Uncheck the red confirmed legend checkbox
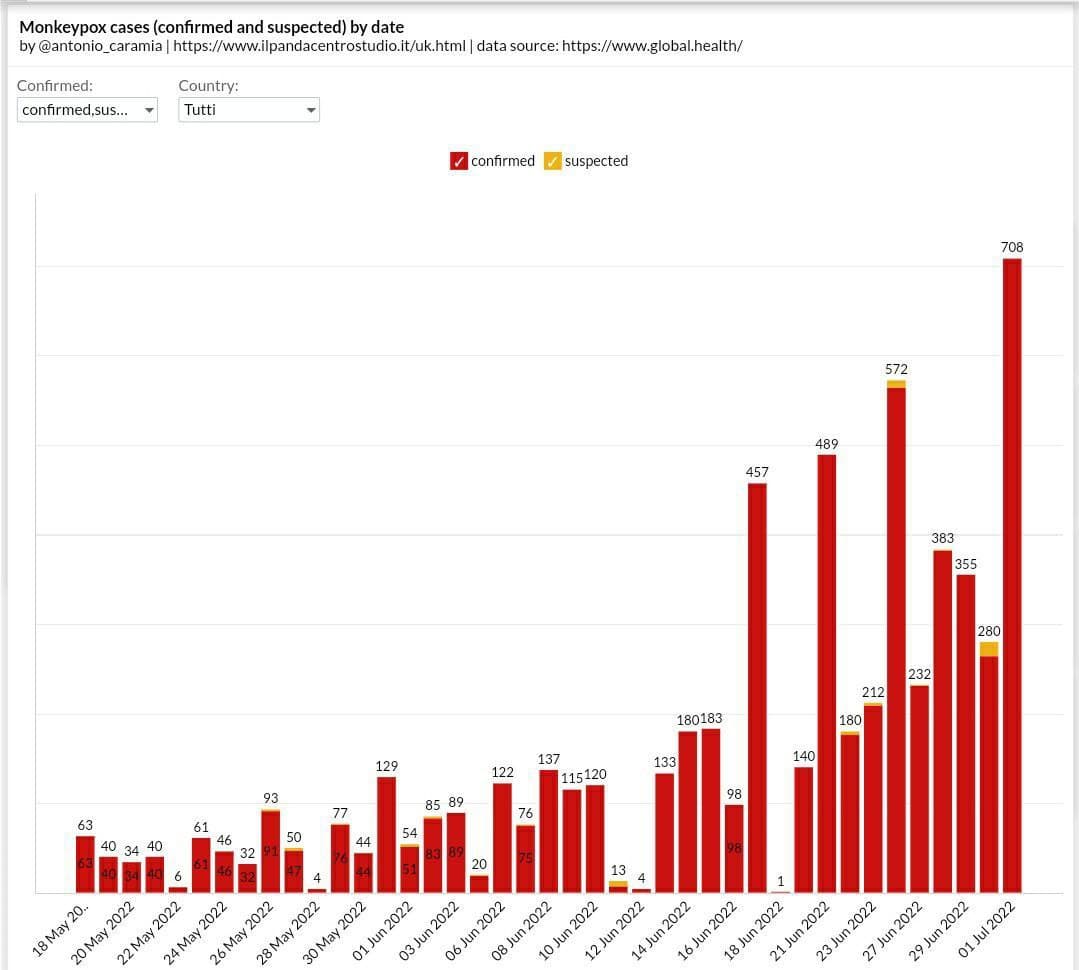1079x970 pixels. pos(459,161)
